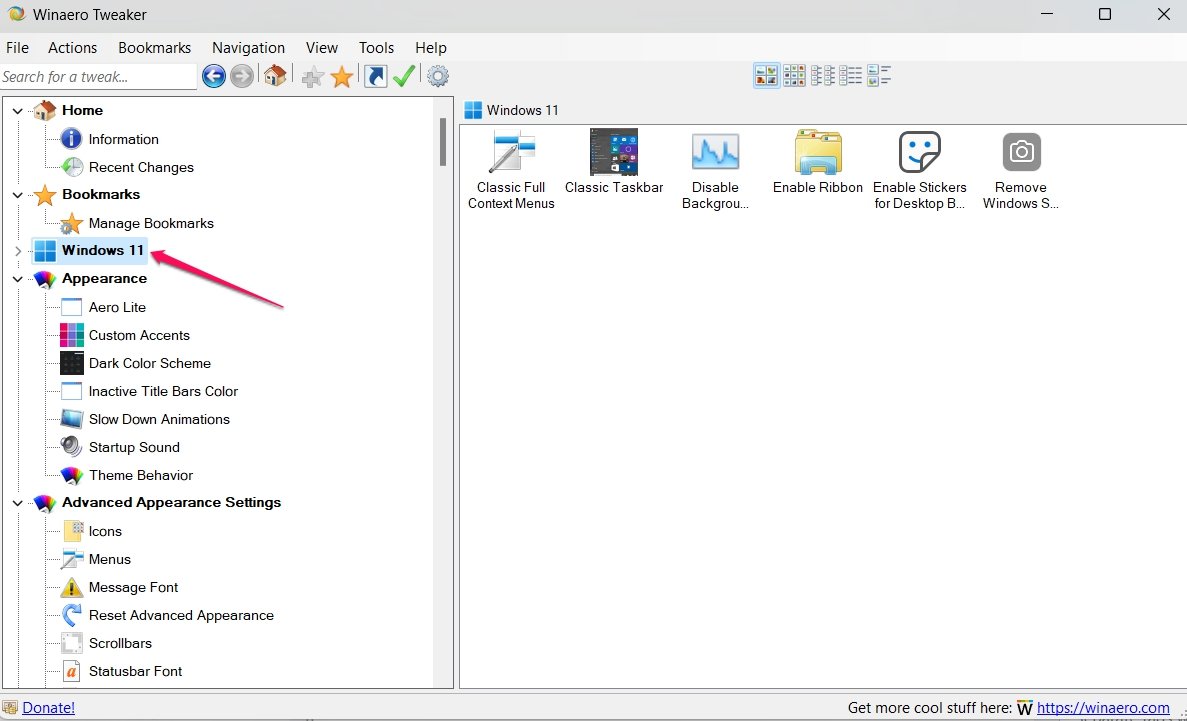Open the https://winaero.com link
The width and height of the screenshot is (1187, 721).
[1103, 707]
